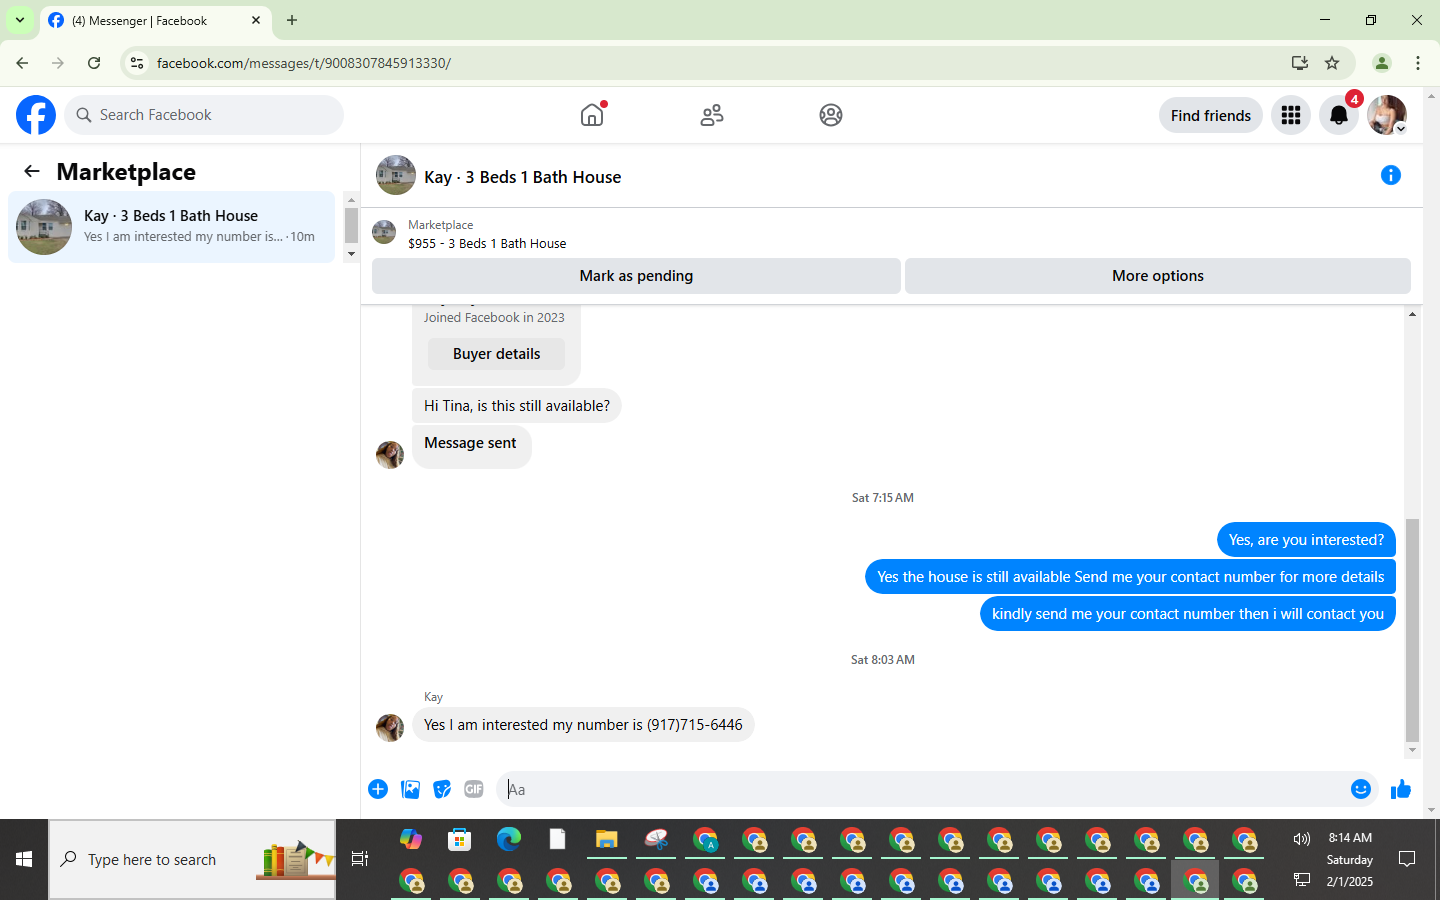
Task: Select the Kay 3 Beds 1 Bath House conversation
Action: pyautogui.click(x=171, y=227)
